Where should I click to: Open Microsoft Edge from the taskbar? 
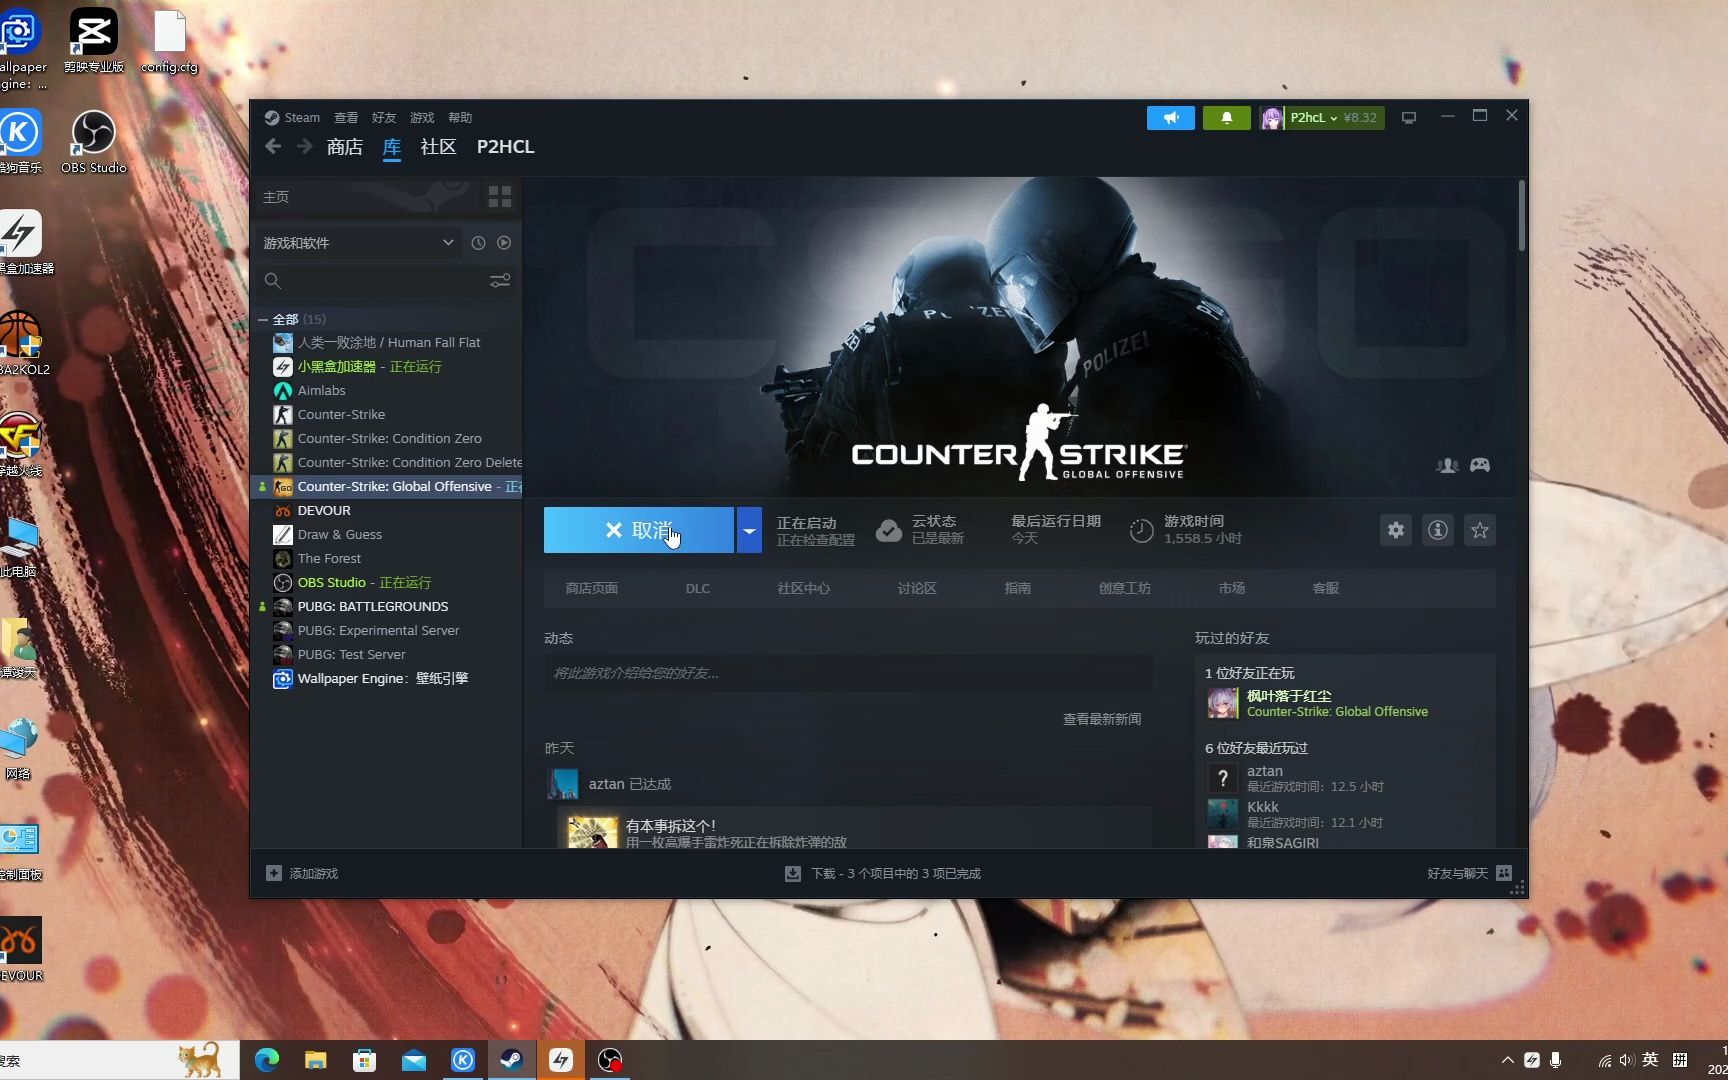[x=267, y=1060]
